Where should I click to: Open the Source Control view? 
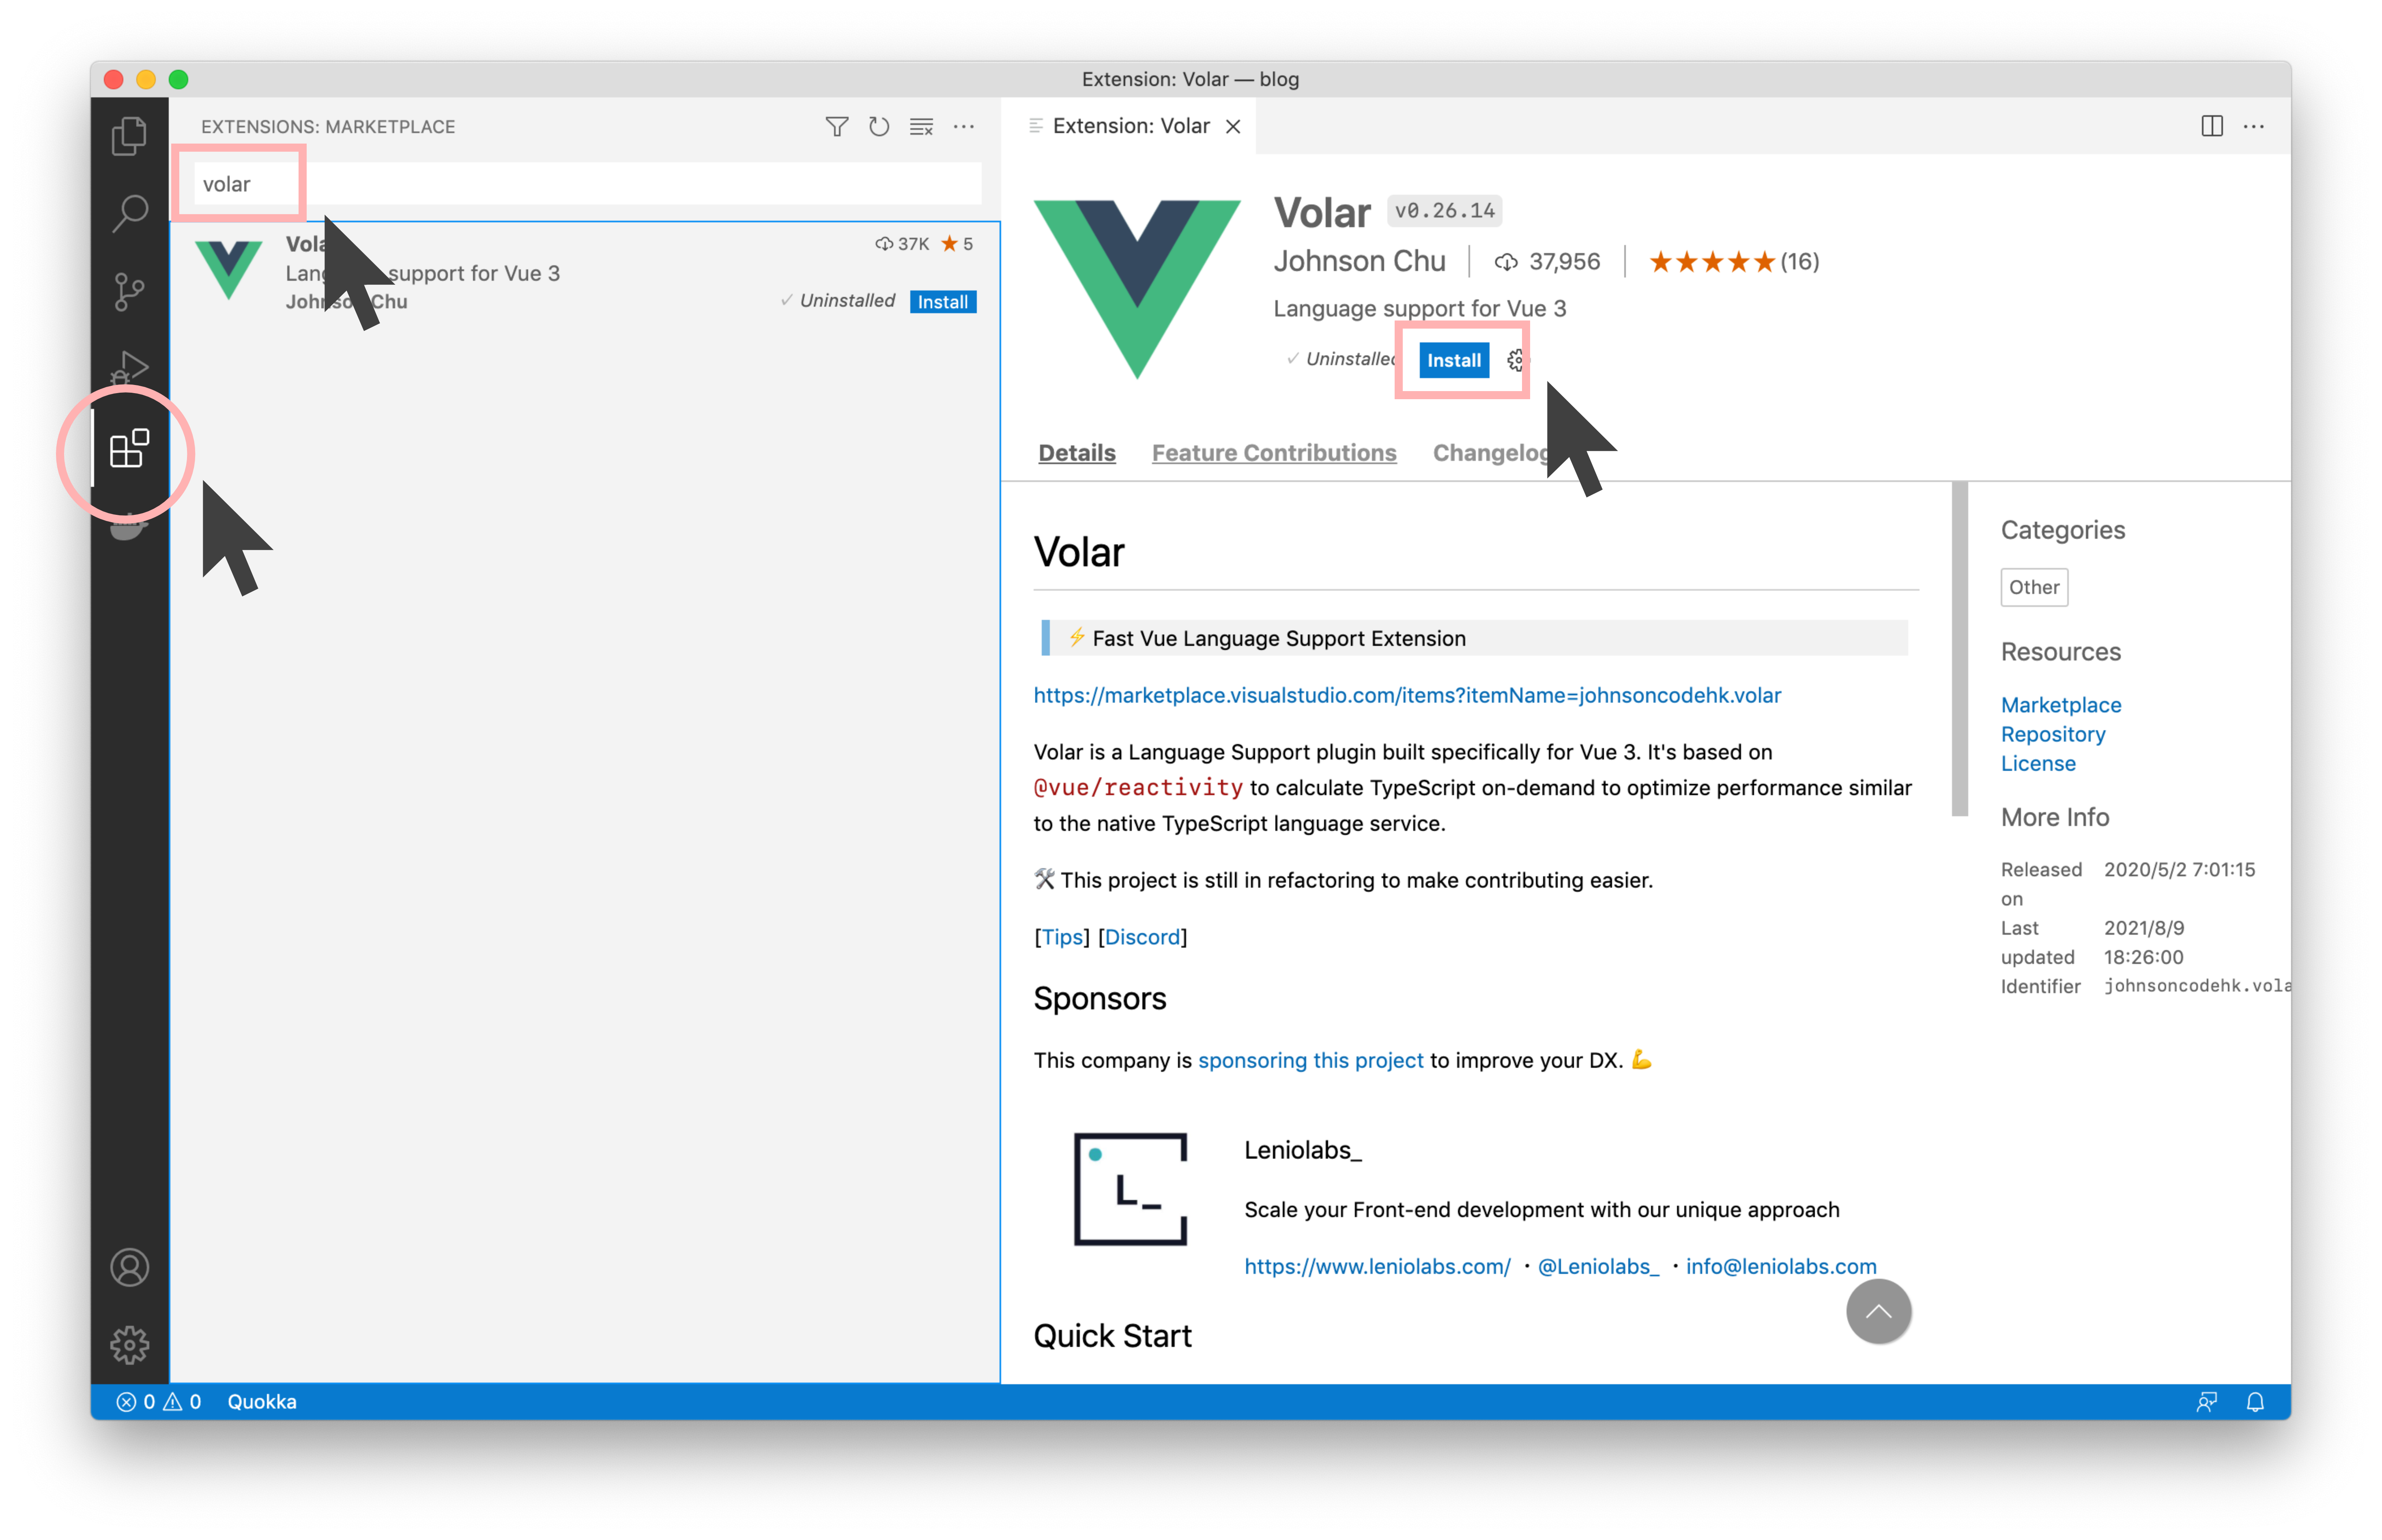[x=129, y=291]
